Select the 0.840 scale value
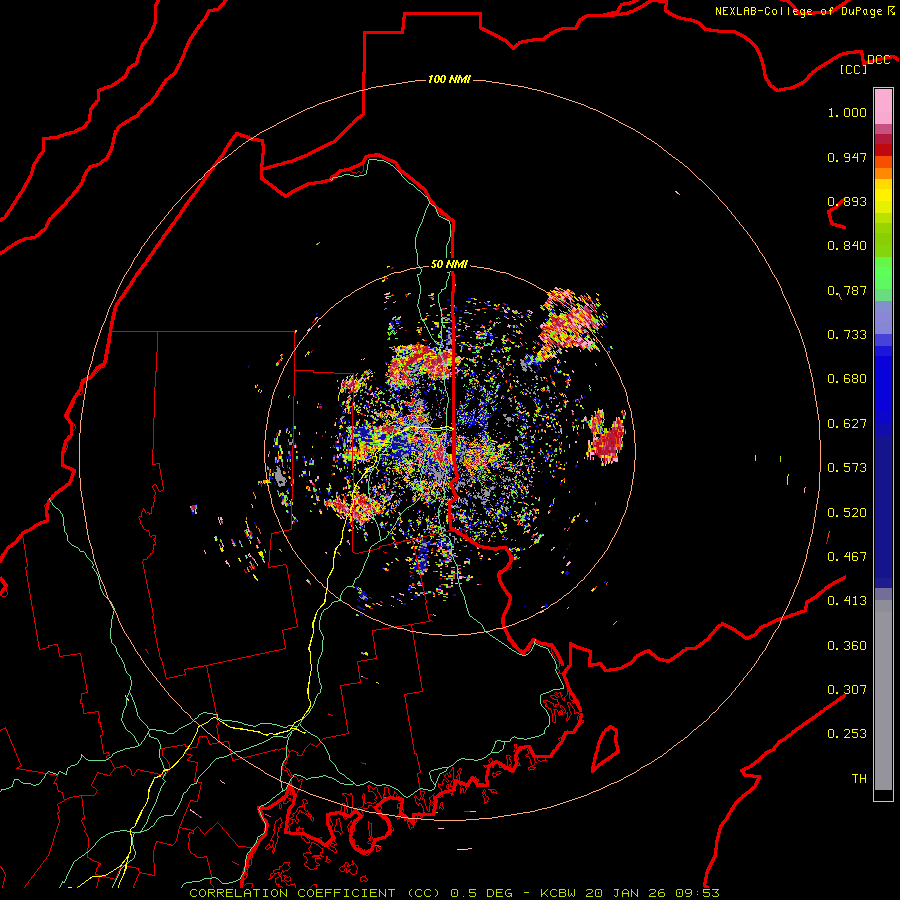Image resolution: width=900 pixels, height=900 pixels. pos(847,246)
